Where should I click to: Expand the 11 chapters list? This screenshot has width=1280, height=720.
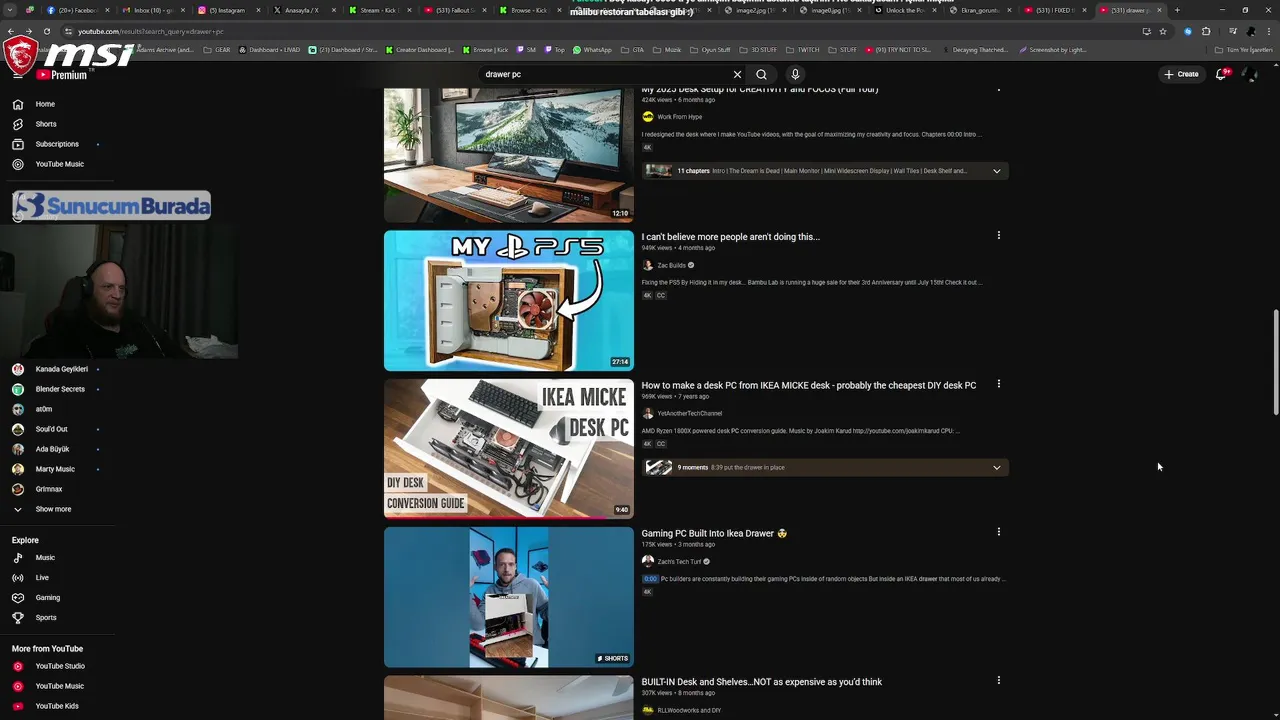996,171
